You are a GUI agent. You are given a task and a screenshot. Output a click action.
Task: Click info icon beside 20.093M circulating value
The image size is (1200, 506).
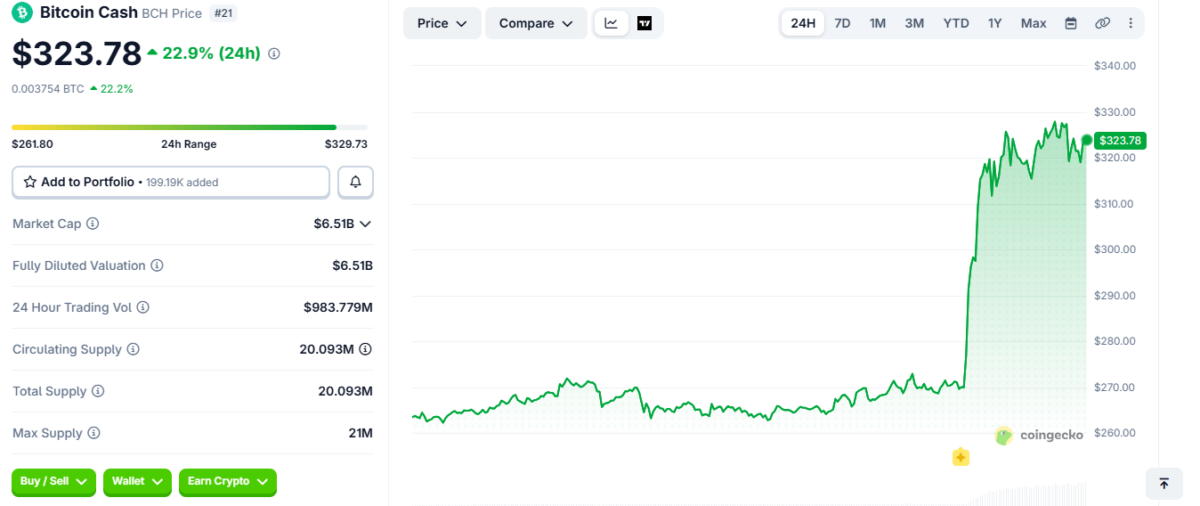366,349
